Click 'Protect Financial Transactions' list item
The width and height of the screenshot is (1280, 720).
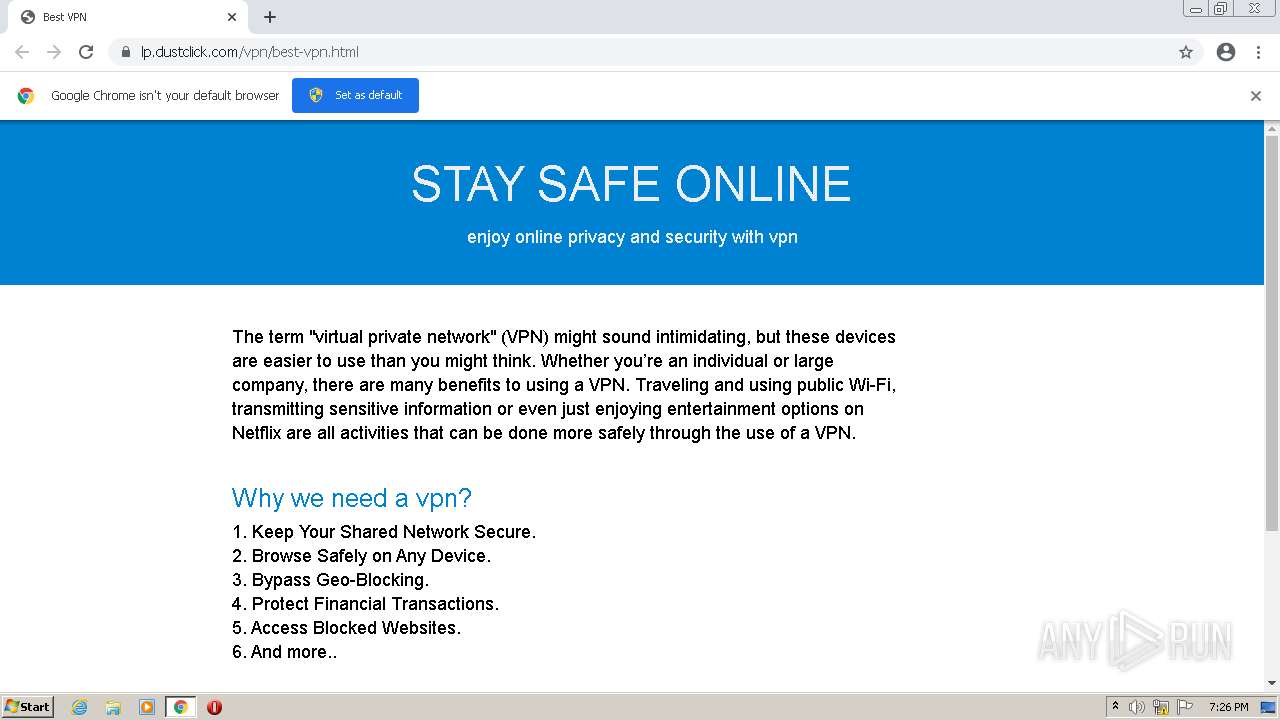[x=365, y=604]
